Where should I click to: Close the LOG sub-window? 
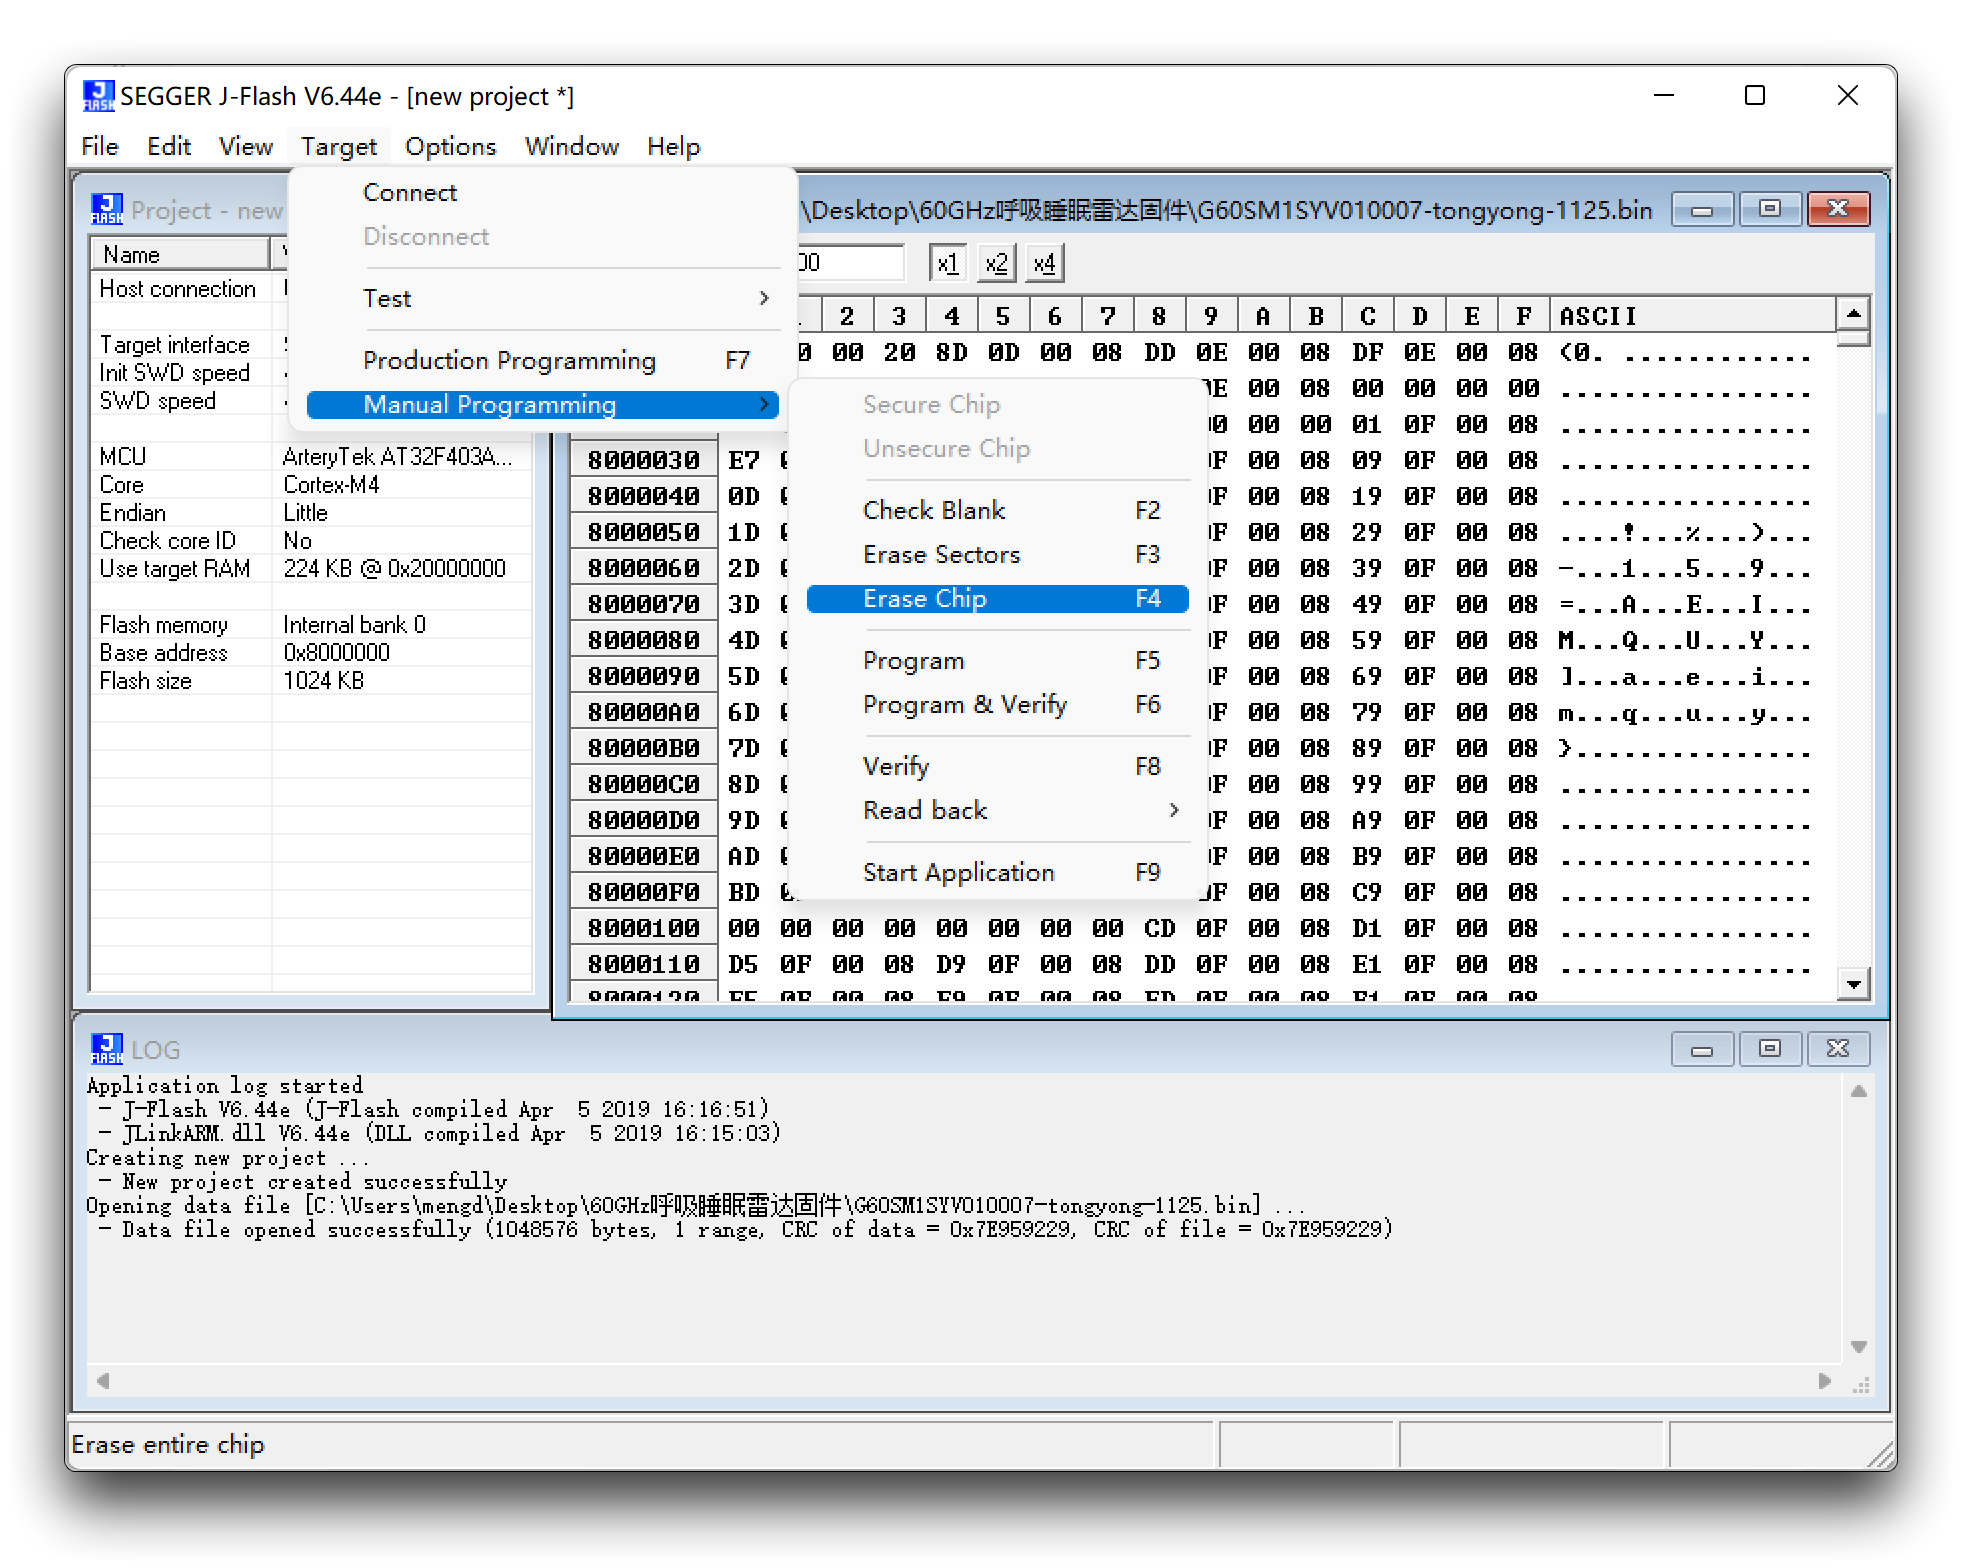pos(1837,1049)
